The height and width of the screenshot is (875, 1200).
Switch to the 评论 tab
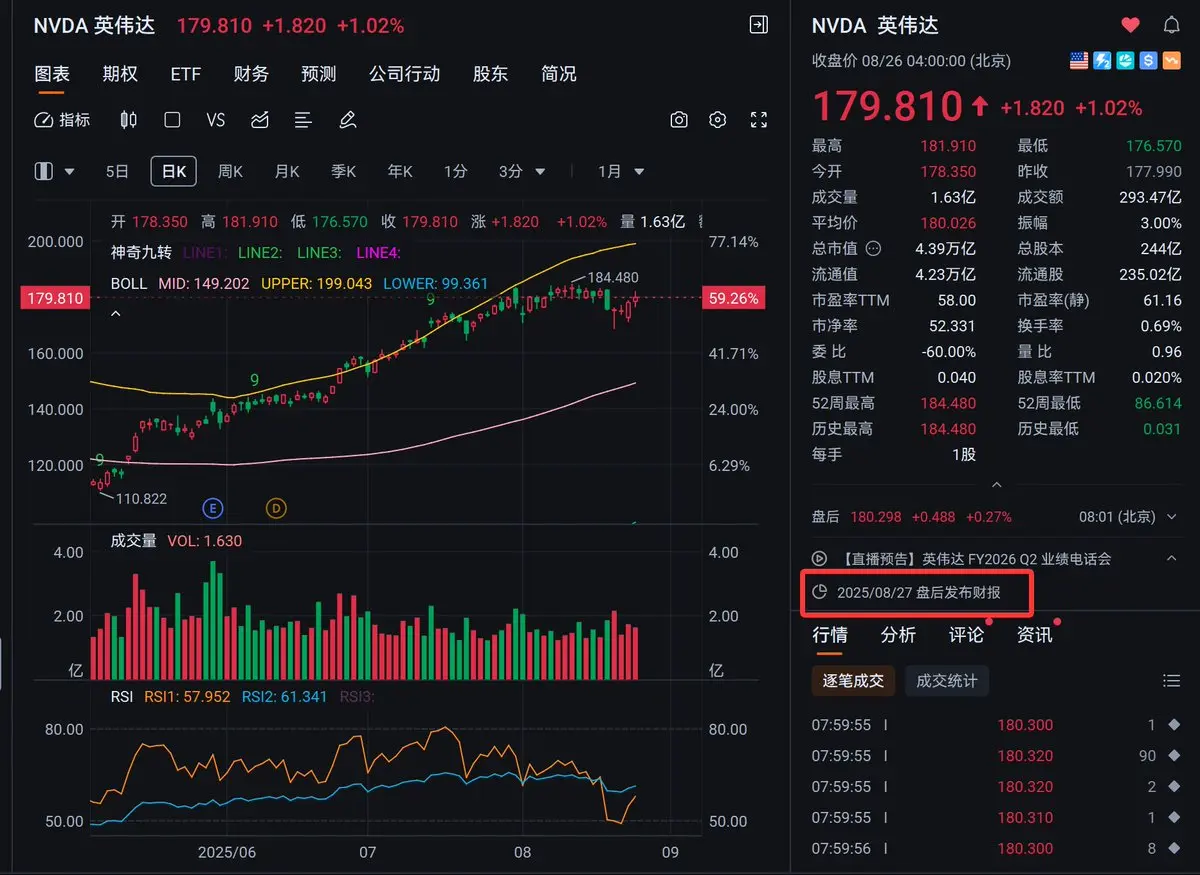coord(966,634)
